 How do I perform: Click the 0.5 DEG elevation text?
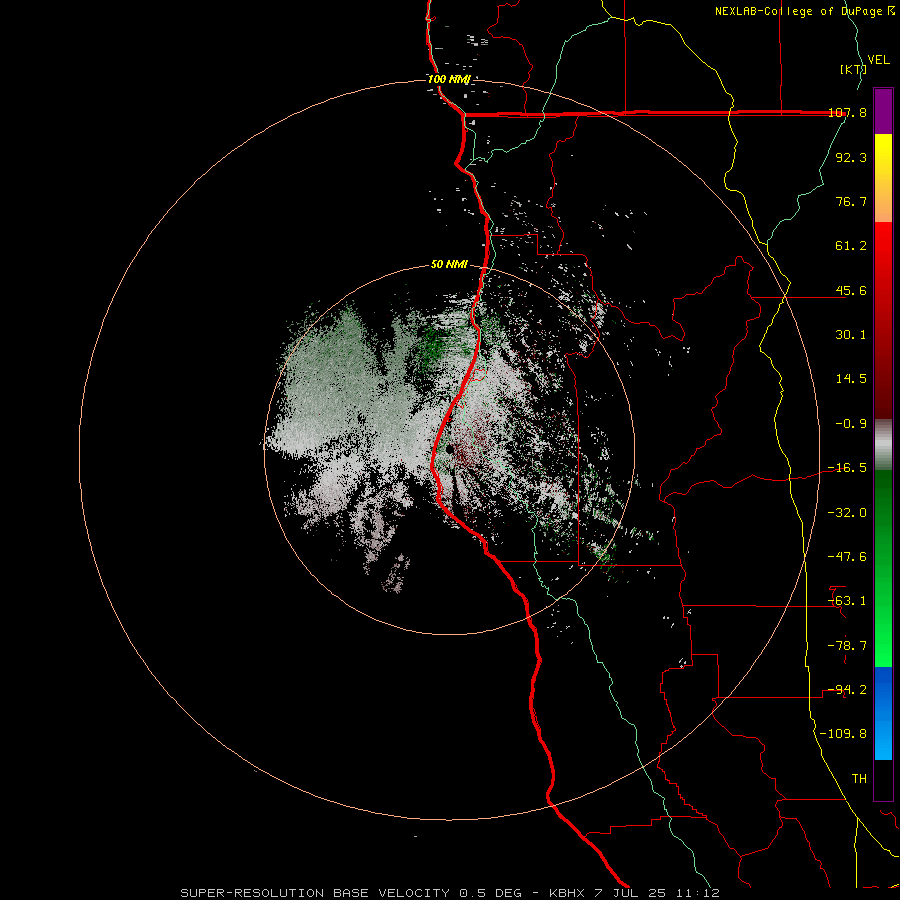pos(490,893)
